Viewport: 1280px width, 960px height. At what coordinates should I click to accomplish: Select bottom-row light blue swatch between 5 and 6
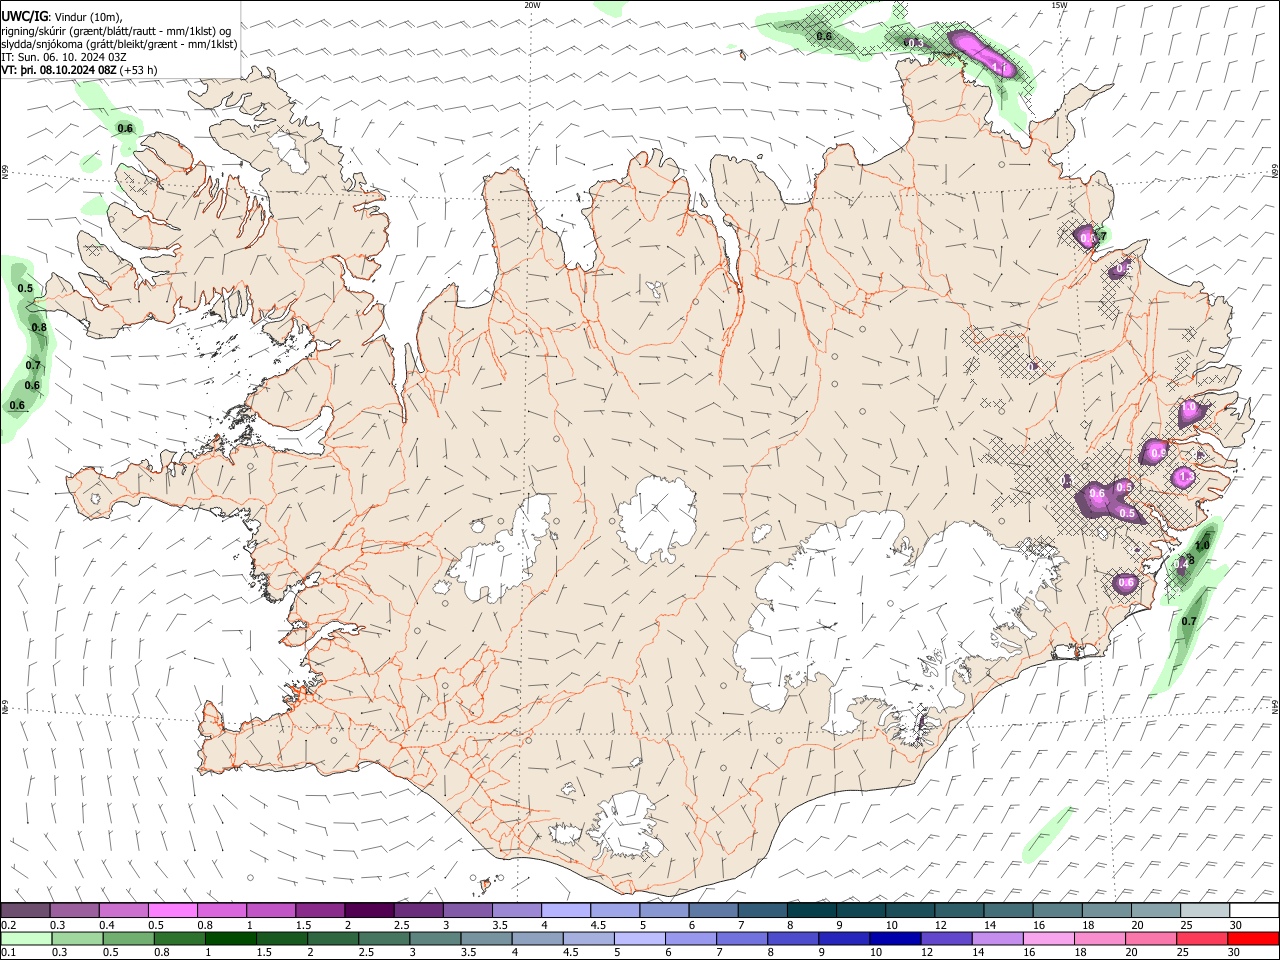click(640, 939)
